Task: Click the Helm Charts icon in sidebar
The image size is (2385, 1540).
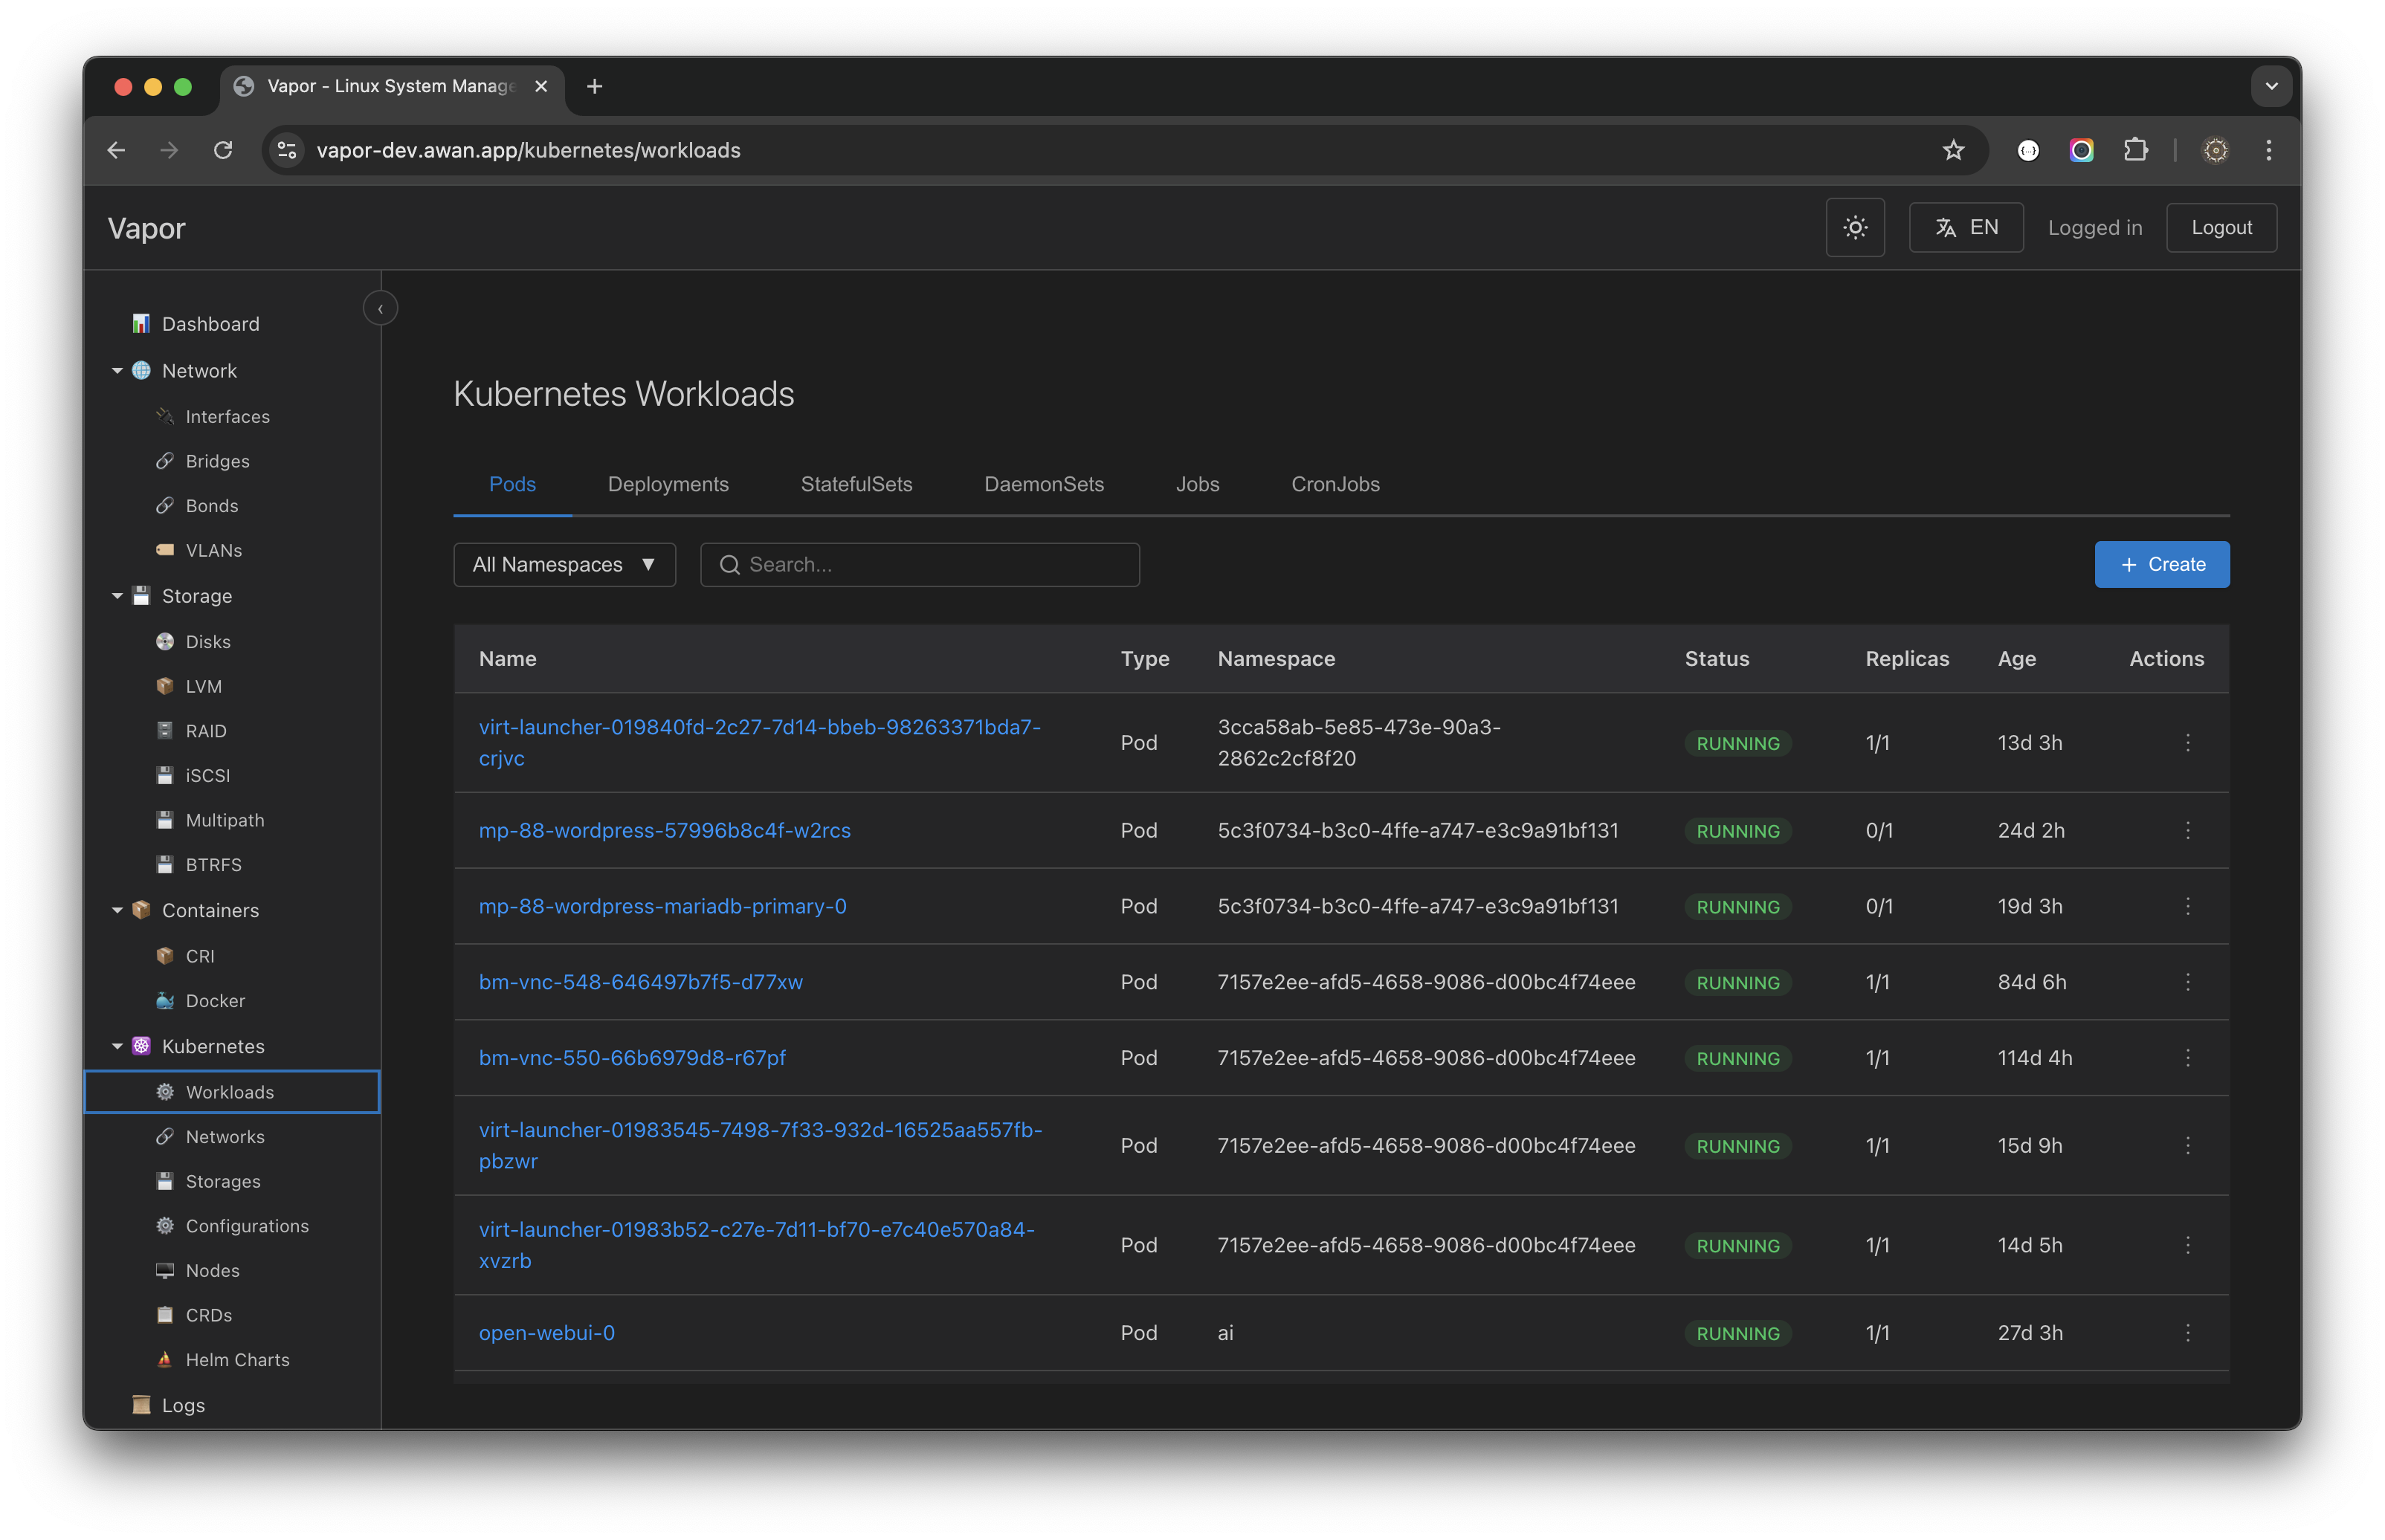Action: click(x=165, y=1360)
